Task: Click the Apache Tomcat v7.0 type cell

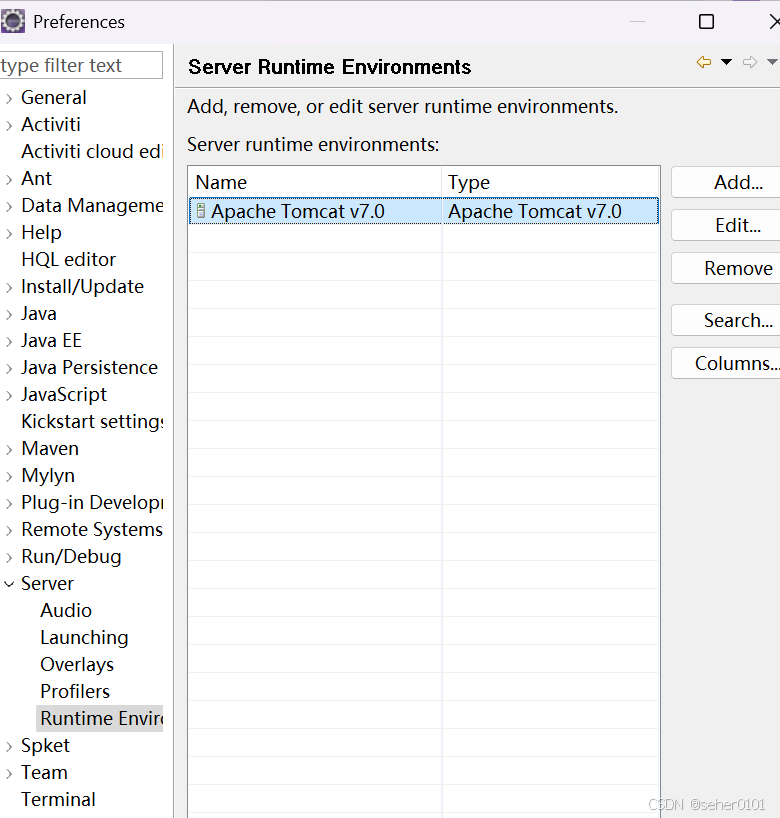Action: coord(550,211)
